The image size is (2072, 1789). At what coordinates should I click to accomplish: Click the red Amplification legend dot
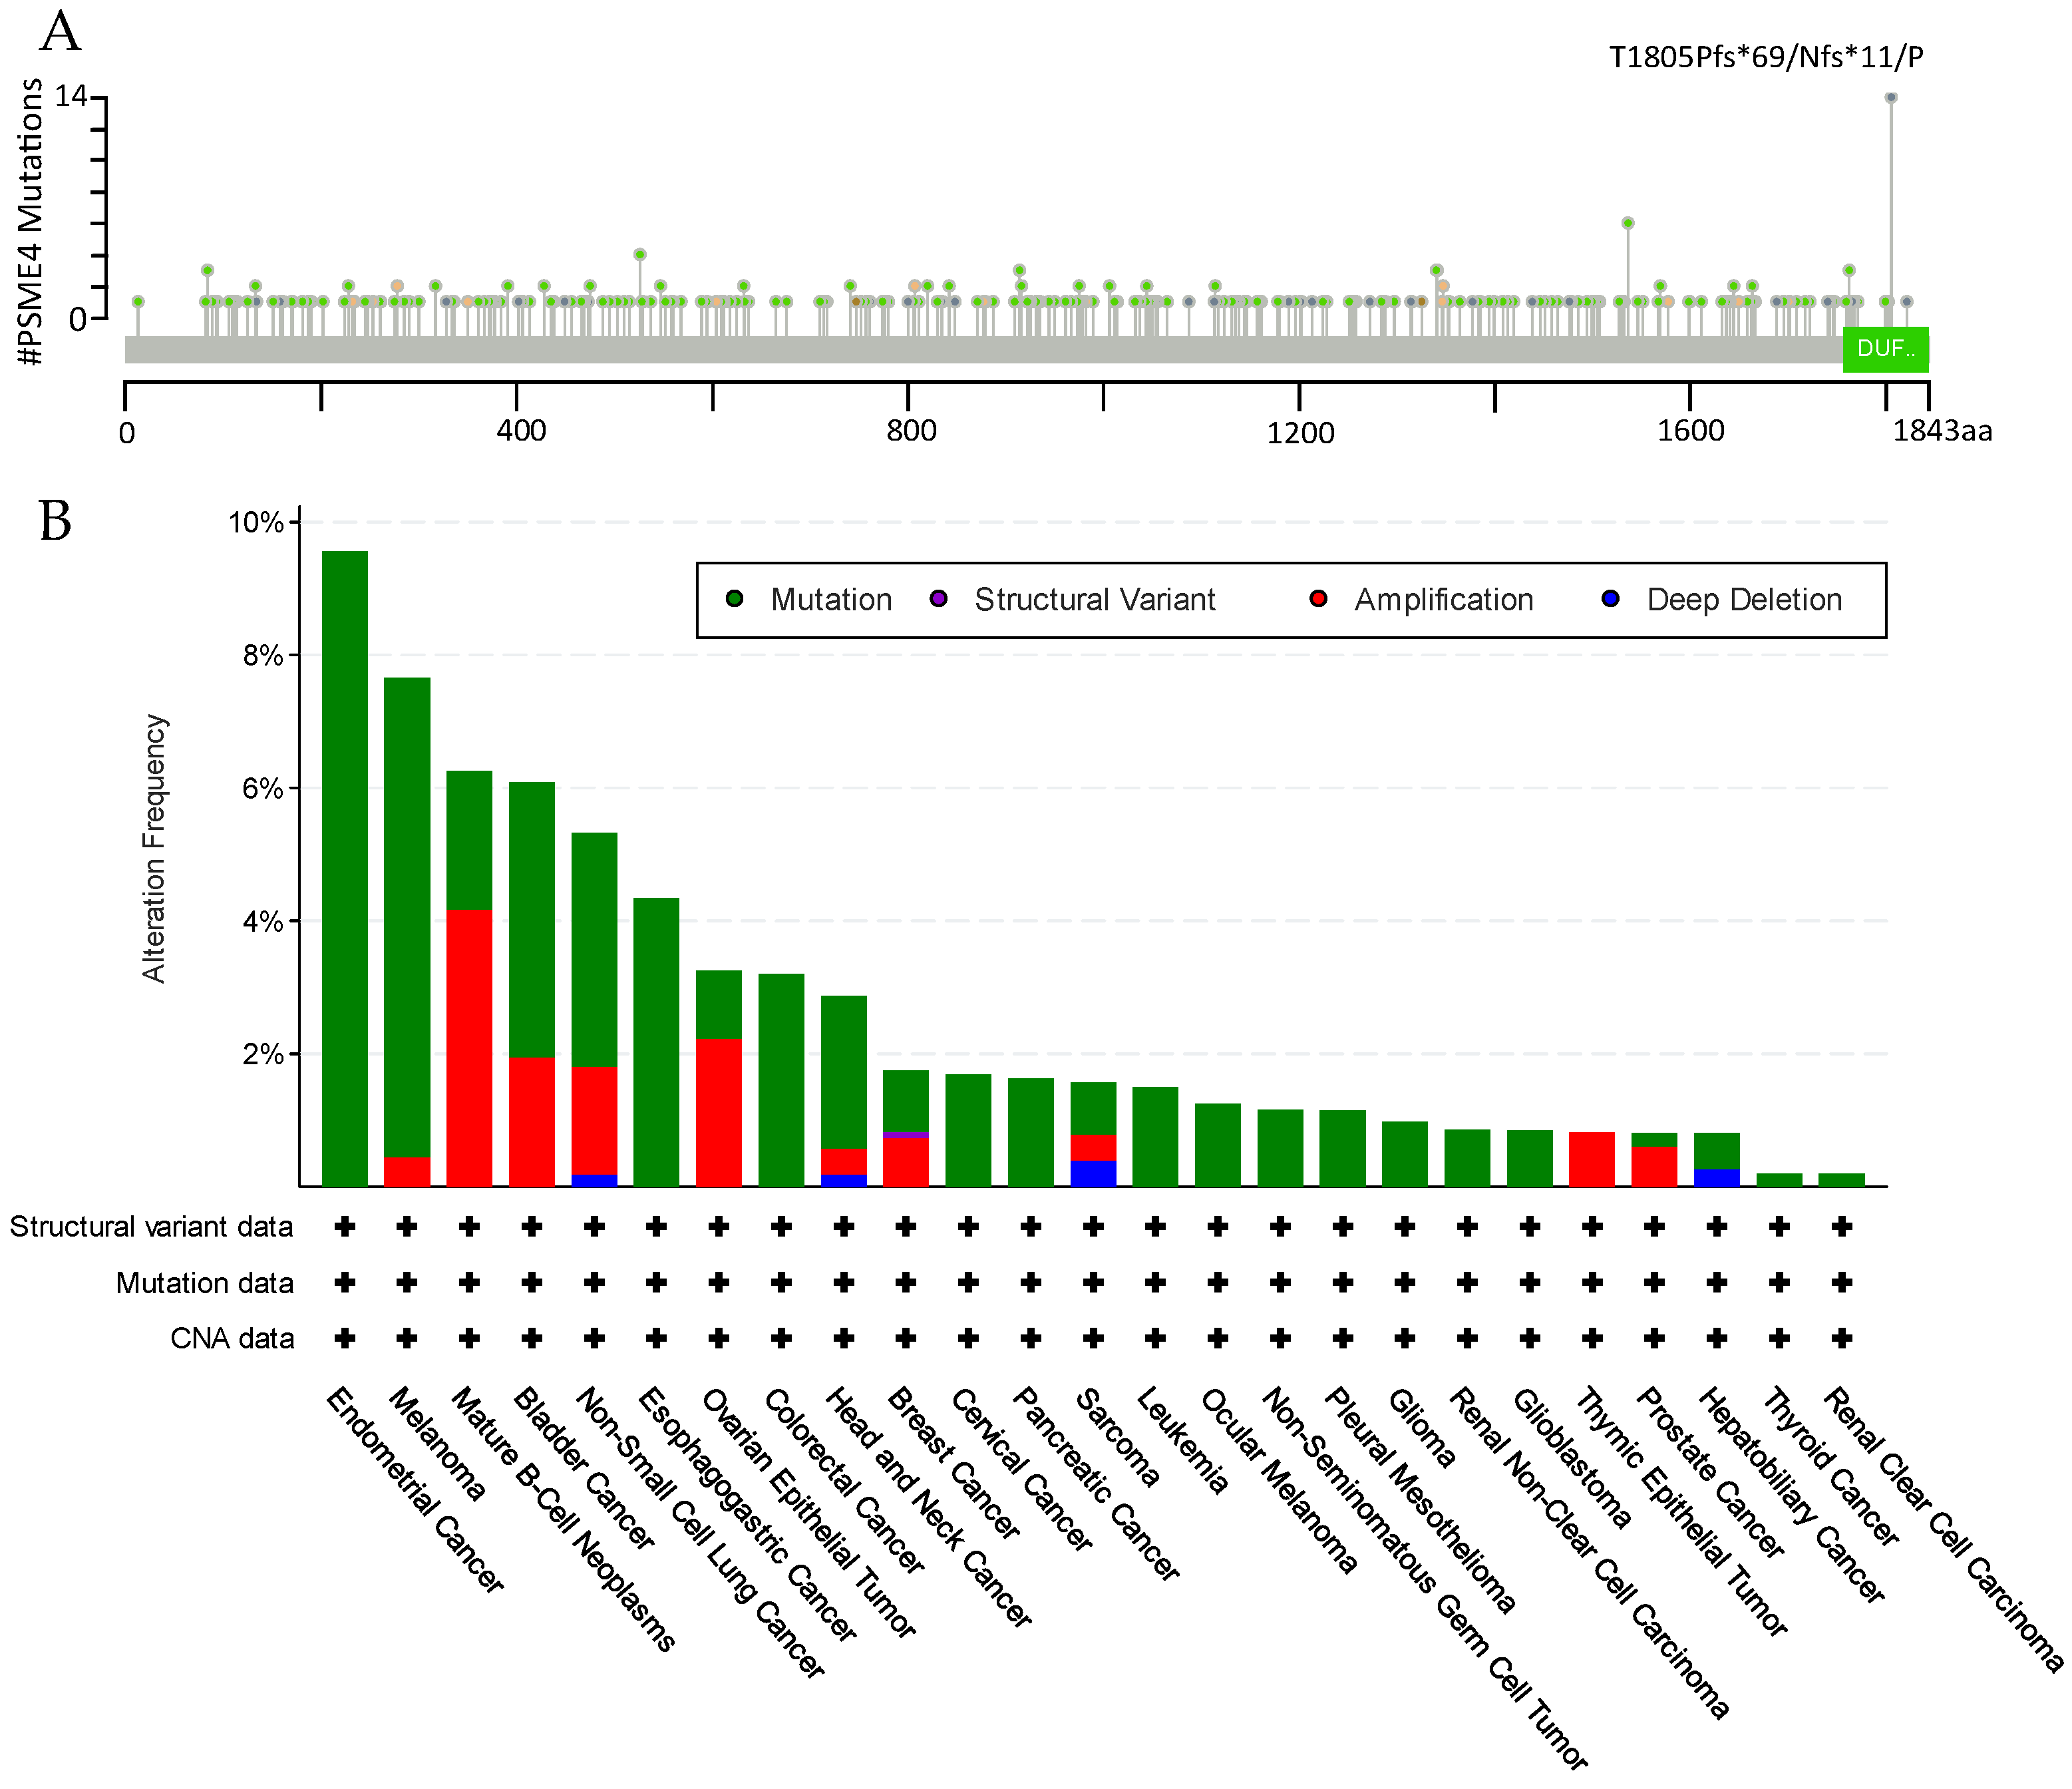(x=1318, y=599)
